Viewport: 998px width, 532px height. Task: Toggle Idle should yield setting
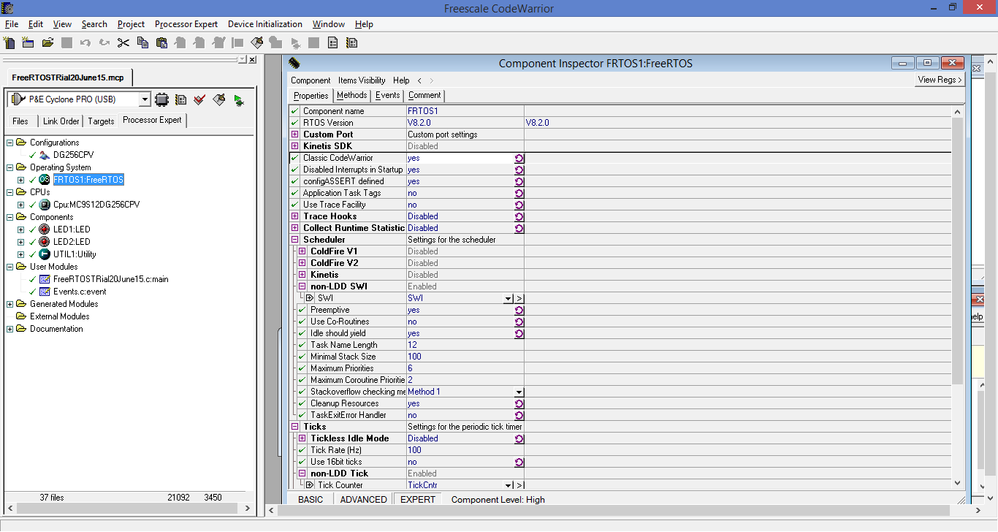tap(519, 333)
